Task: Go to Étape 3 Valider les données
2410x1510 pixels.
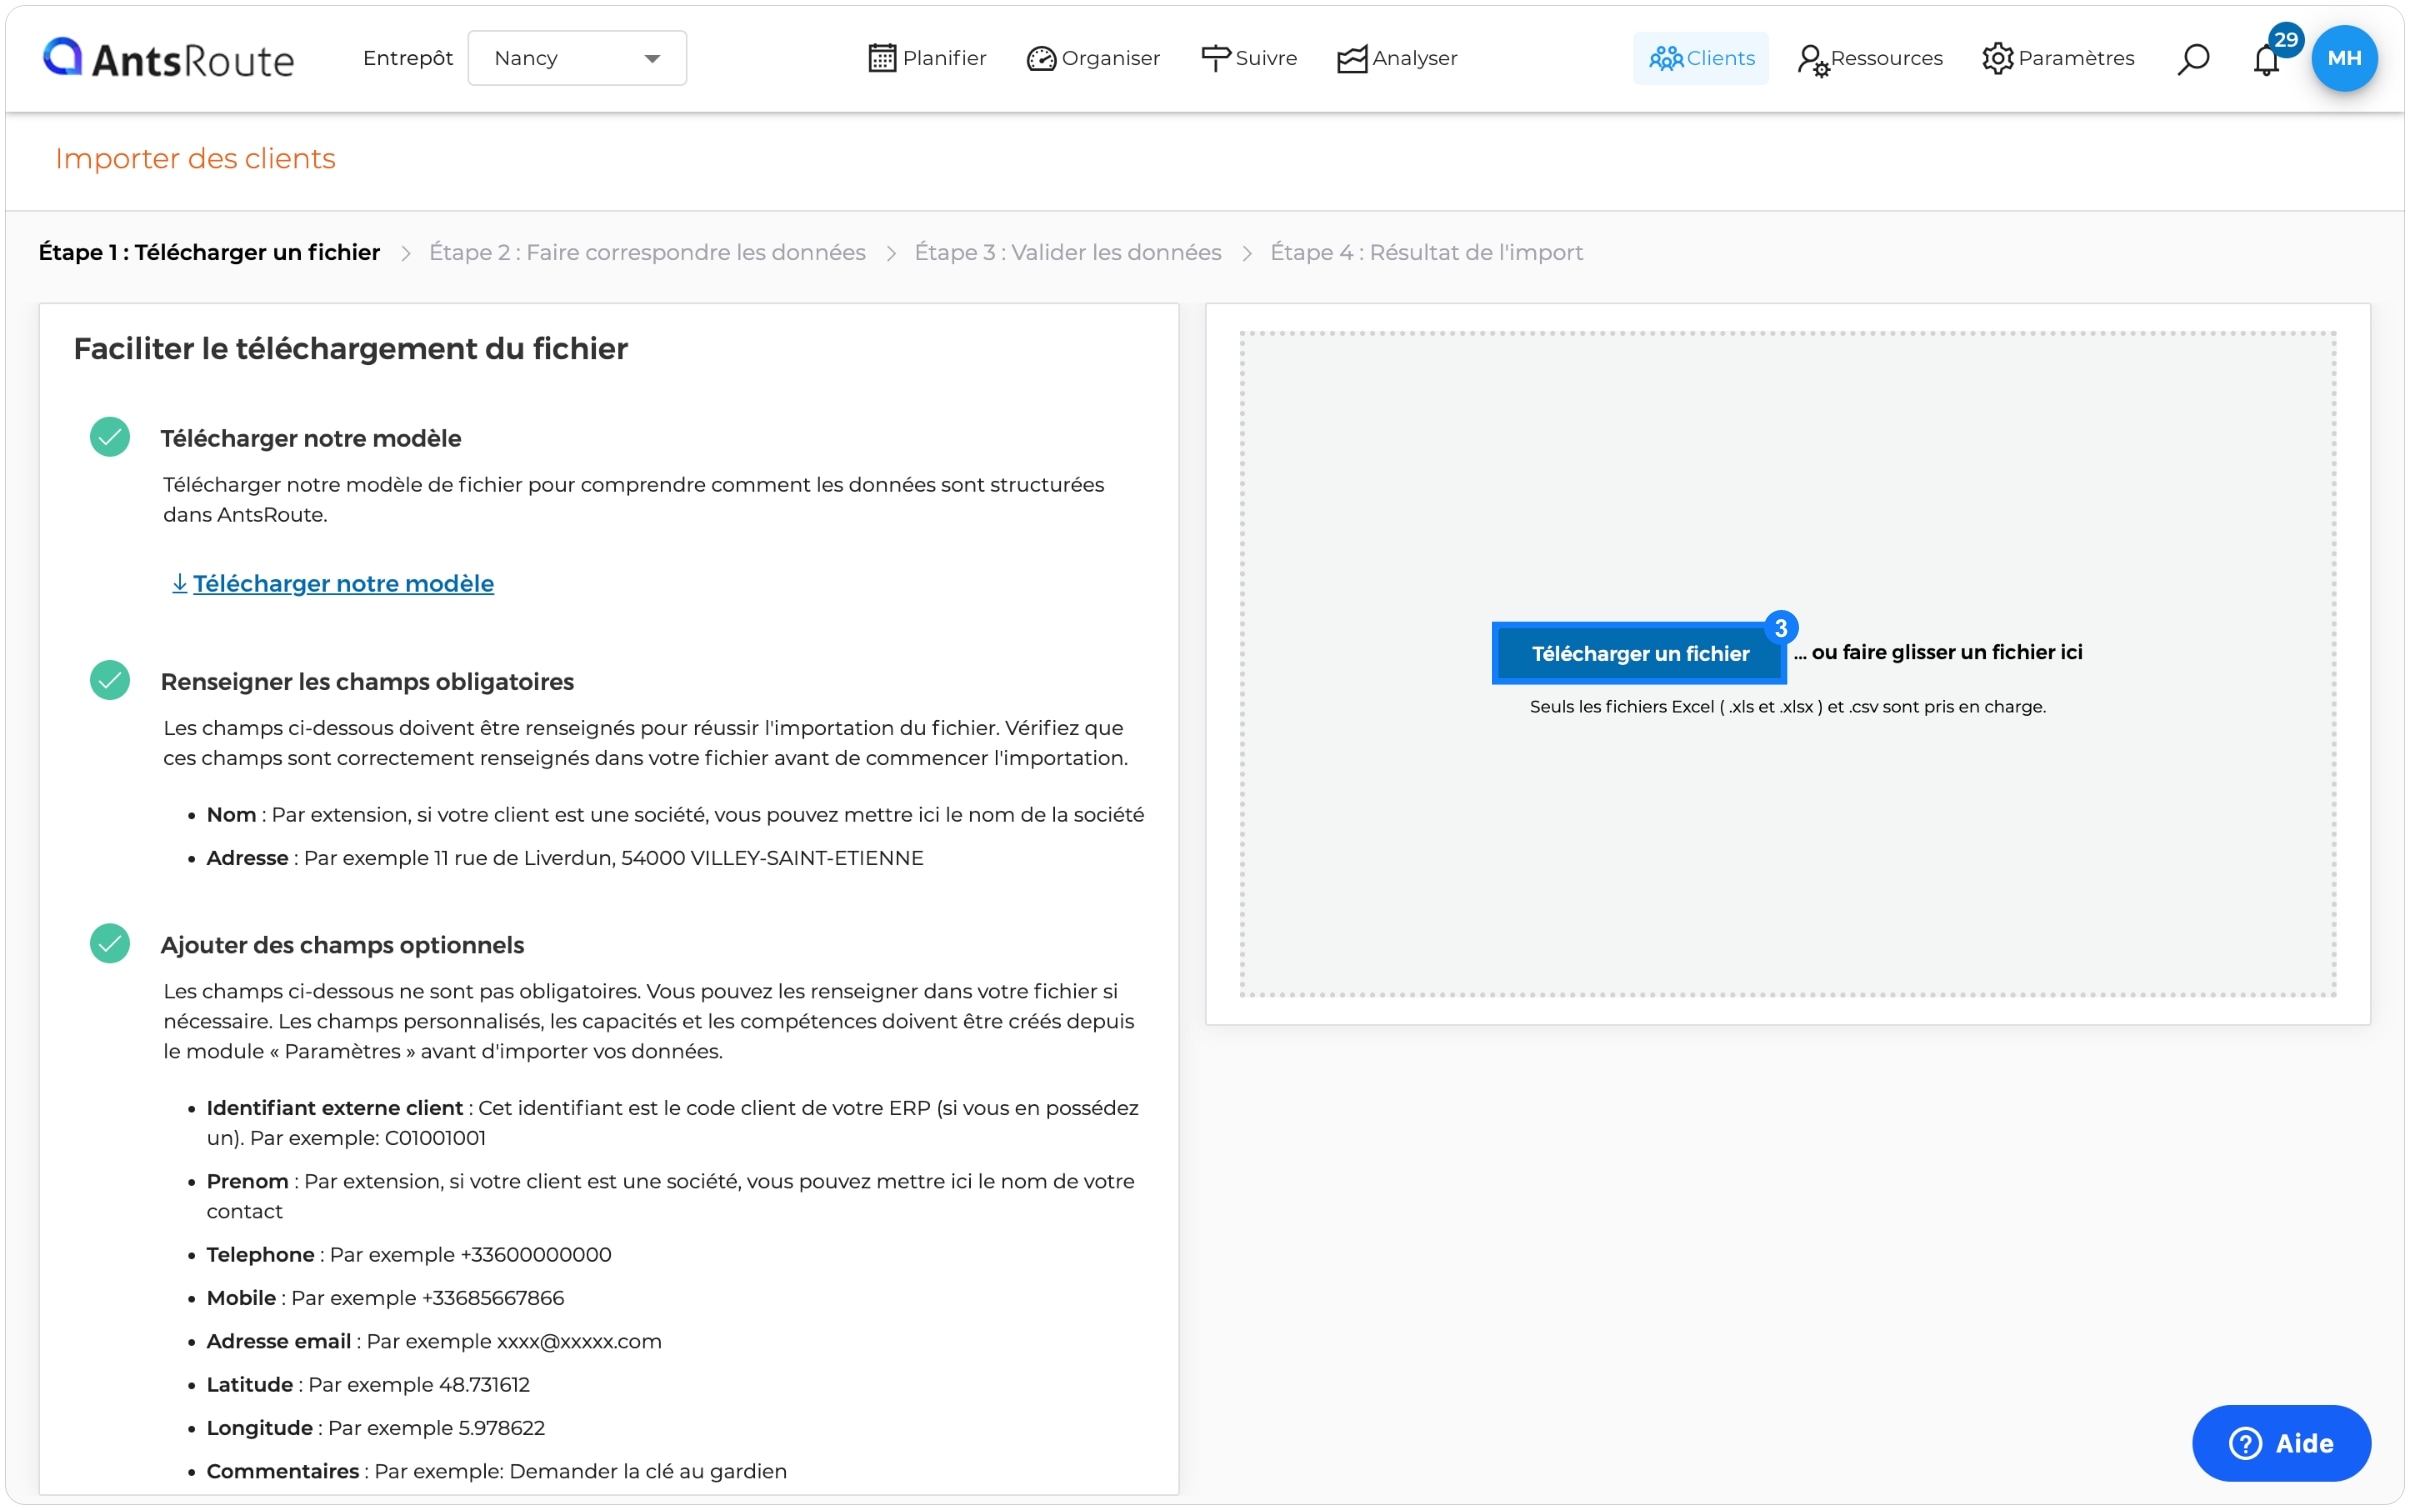Action: [x=1067, y=252]
